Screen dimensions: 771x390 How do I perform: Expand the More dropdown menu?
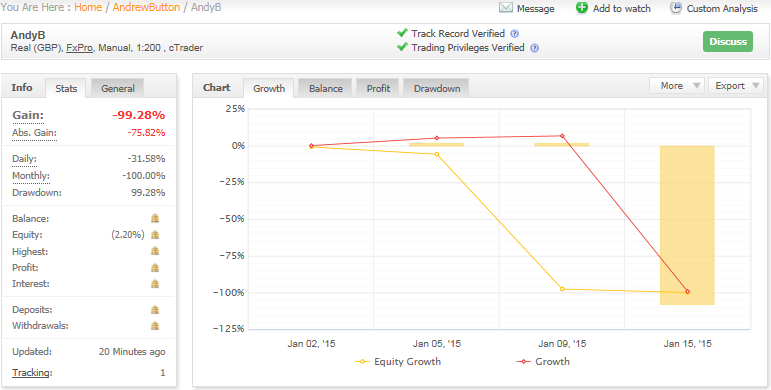[677, 86]
